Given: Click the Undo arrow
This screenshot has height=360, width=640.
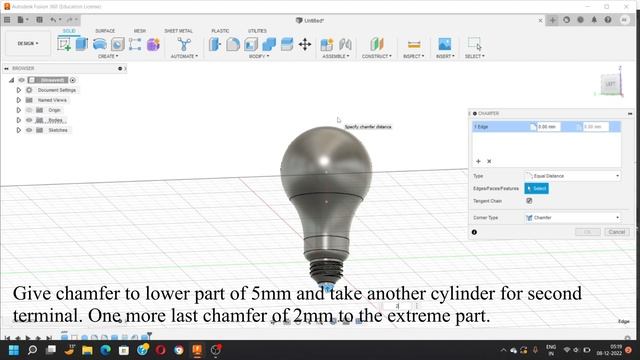Looking at the screenshot, I should pos(53,20).
